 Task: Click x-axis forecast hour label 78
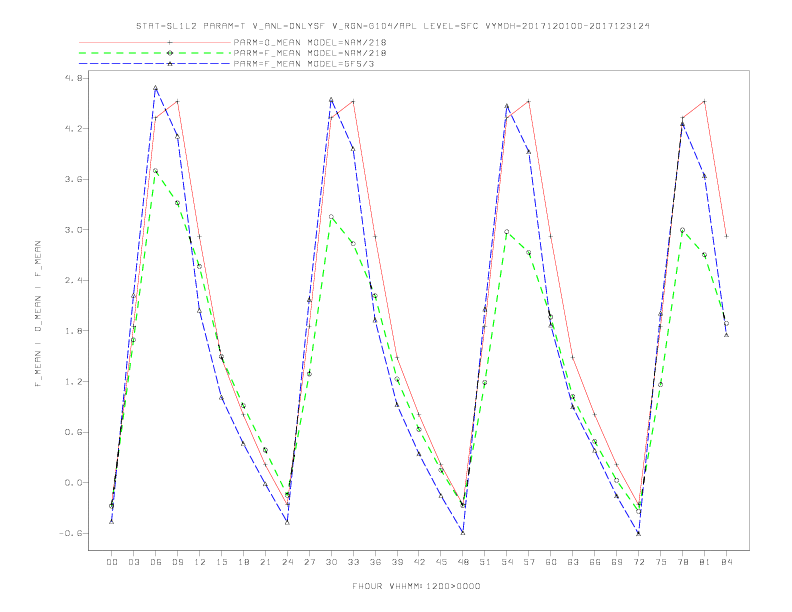(682, 562)
